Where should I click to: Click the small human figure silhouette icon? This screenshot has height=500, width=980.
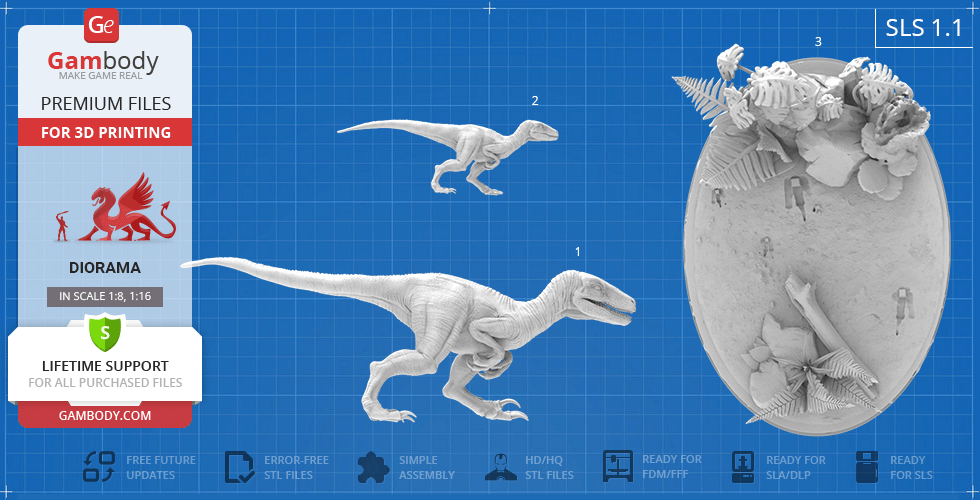63,226
